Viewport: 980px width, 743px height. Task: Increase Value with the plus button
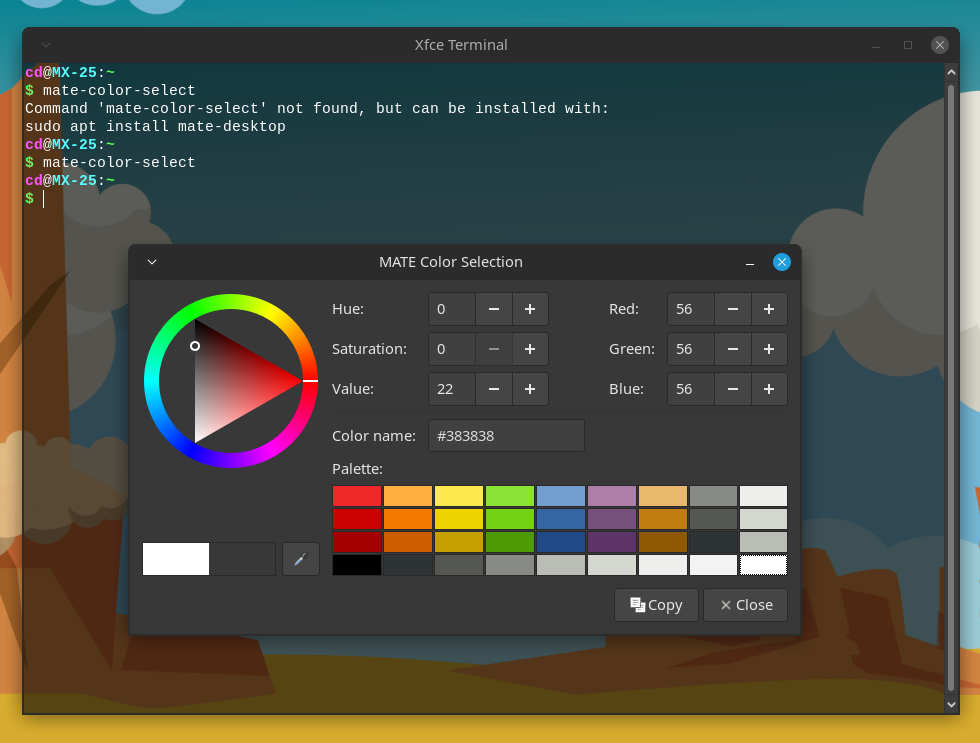click(530, 389)
